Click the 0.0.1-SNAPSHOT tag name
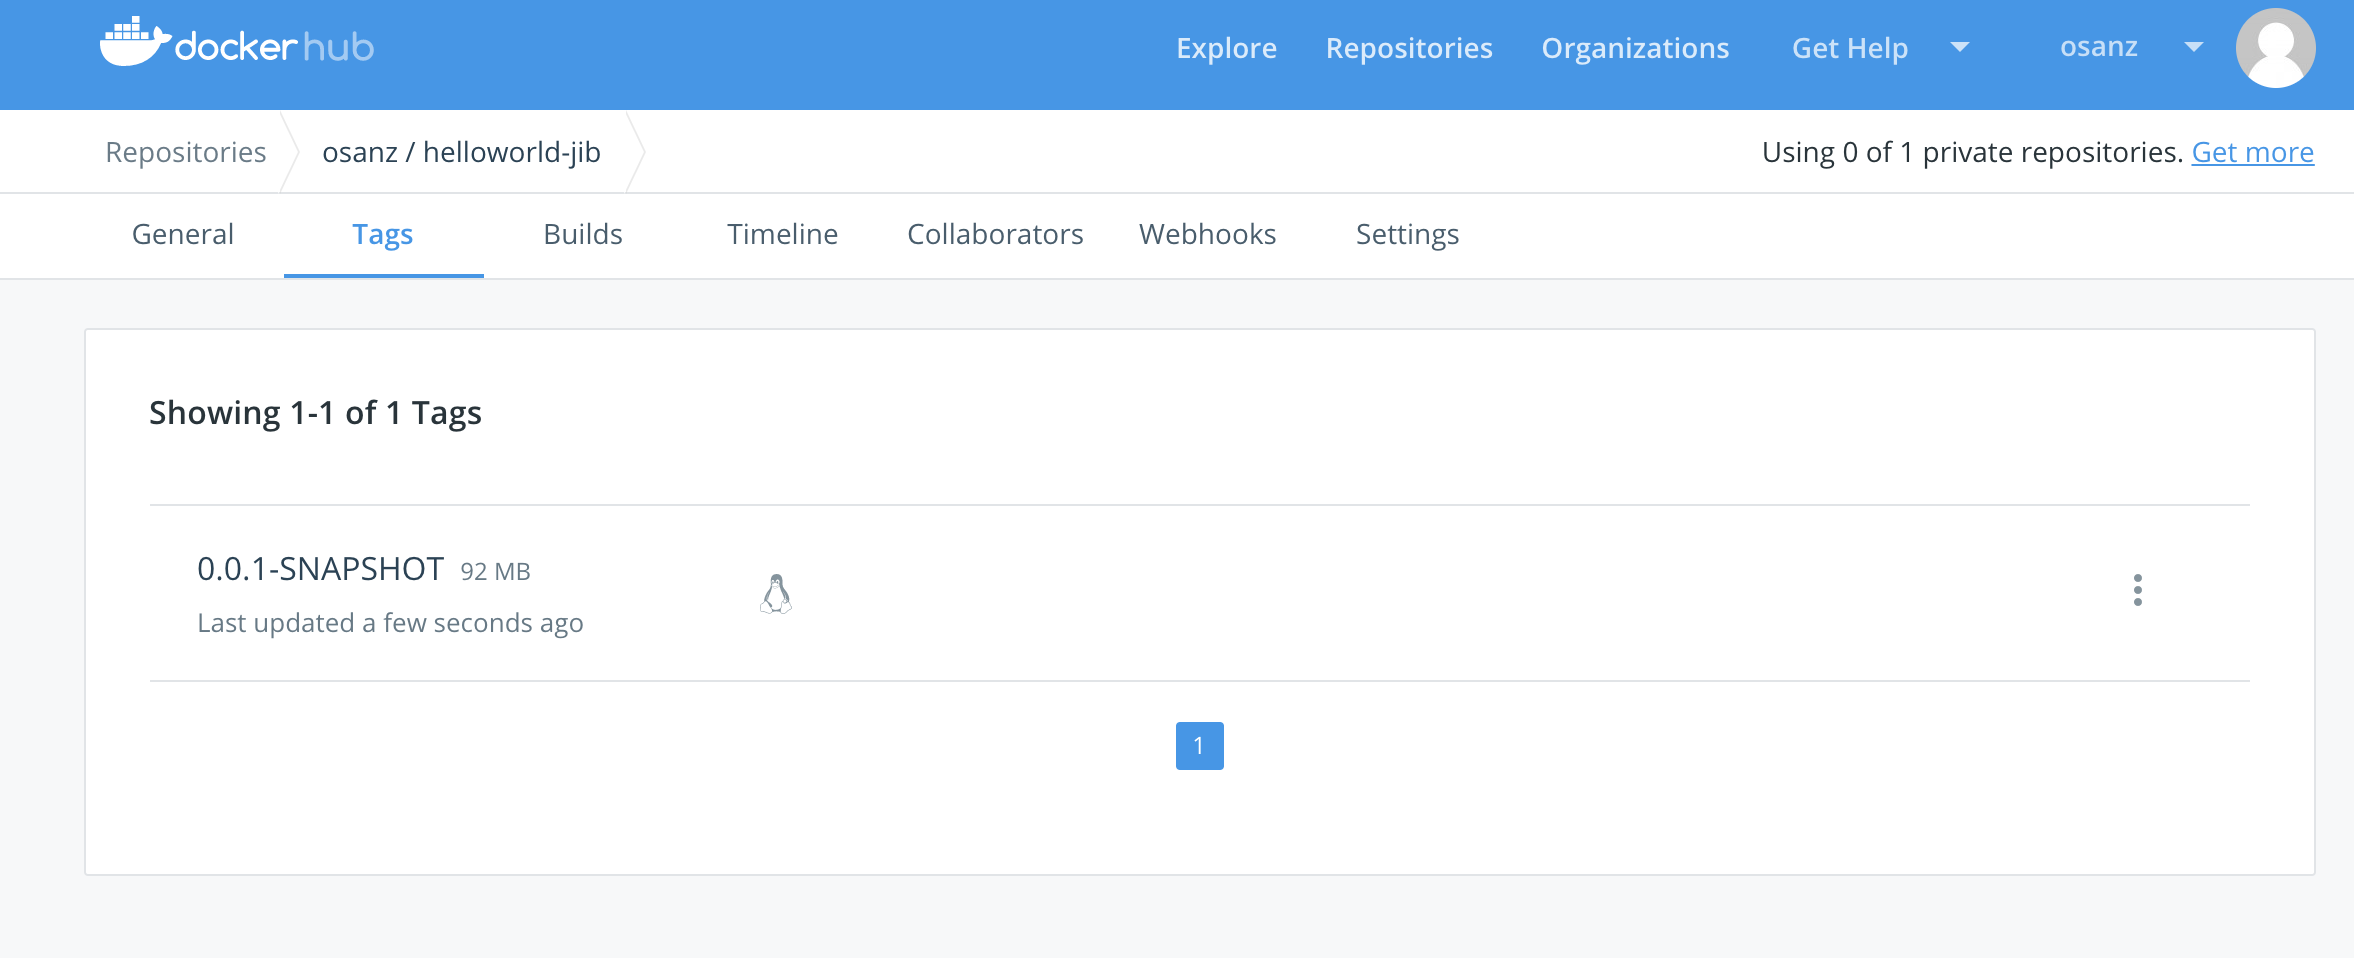 coord(320,569)
